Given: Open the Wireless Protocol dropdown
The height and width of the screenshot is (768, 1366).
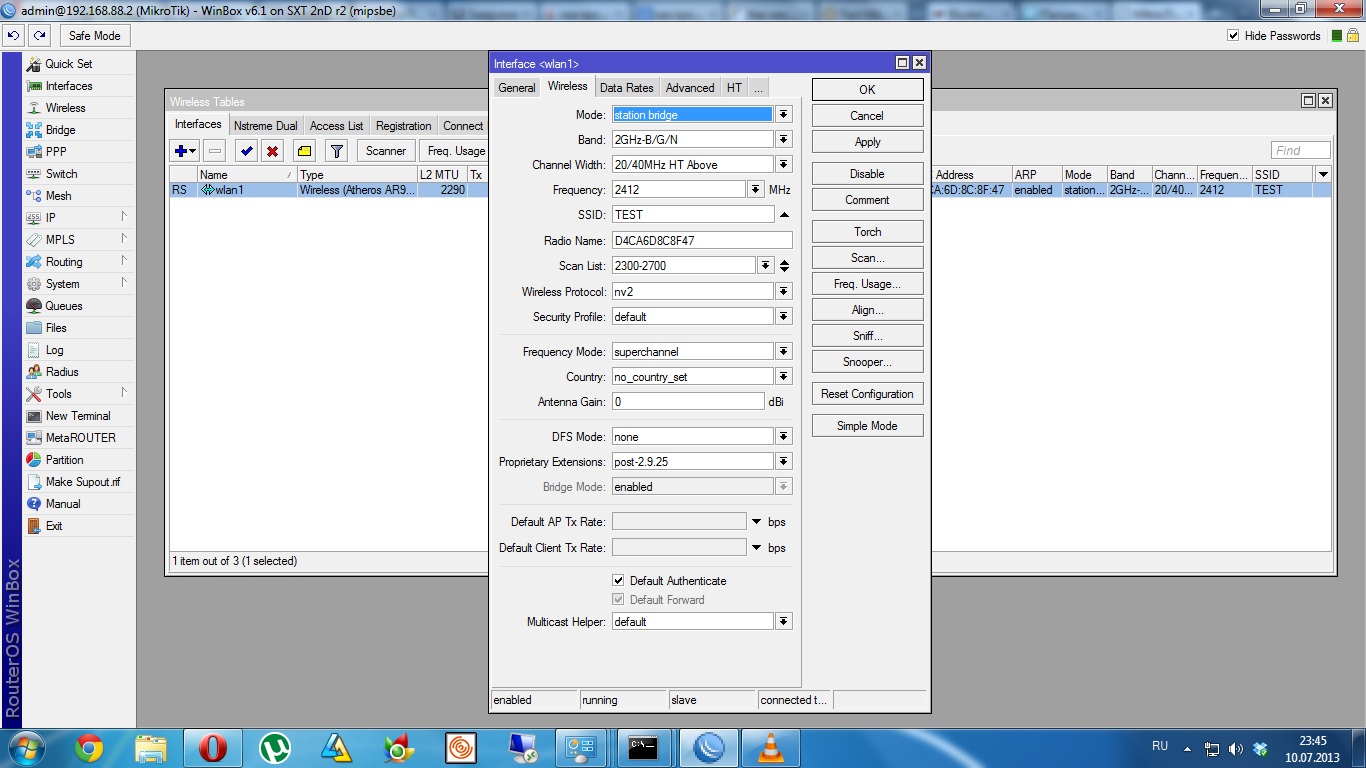Looking at the screenshot, I should click(784, 292).
